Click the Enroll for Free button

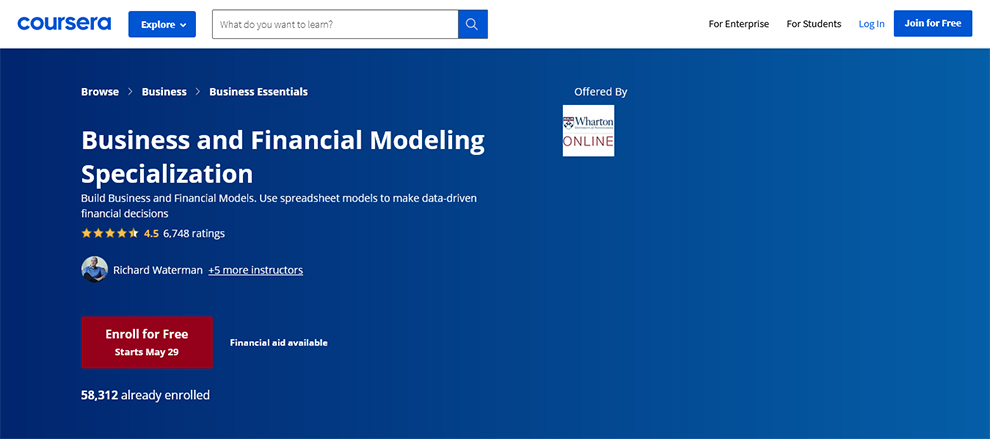click(x=147, y=342)
